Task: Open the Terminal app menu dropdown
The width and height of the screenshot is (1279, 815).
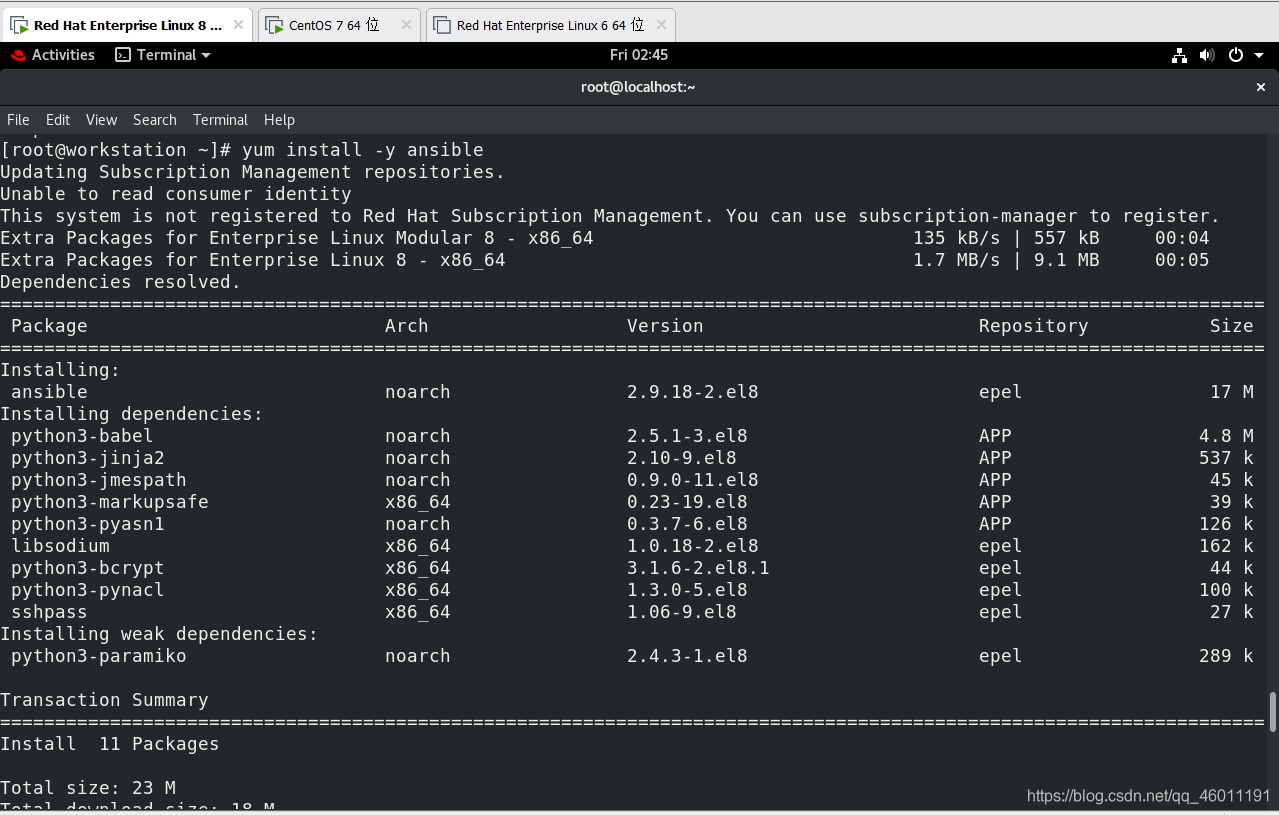Action: pyautogui.click(x=163, y=55)
